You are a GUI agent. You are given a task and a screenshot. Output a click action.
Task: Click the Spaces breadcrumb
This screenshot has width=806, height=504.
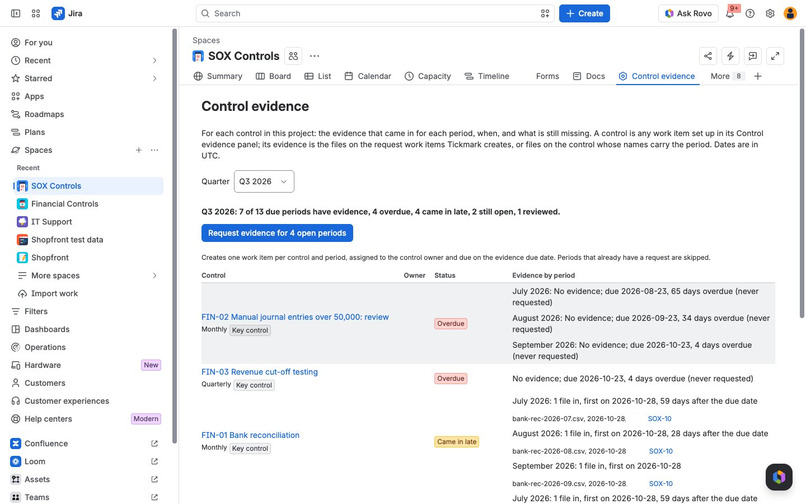tap(206, 40)
